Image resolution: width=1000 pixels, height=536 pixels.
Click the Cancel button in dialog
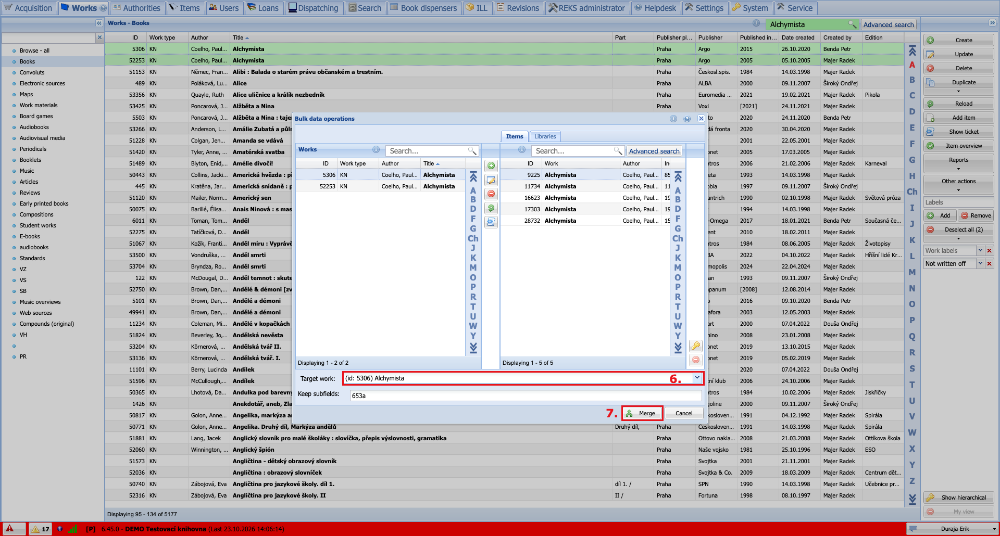pos(684,413)
